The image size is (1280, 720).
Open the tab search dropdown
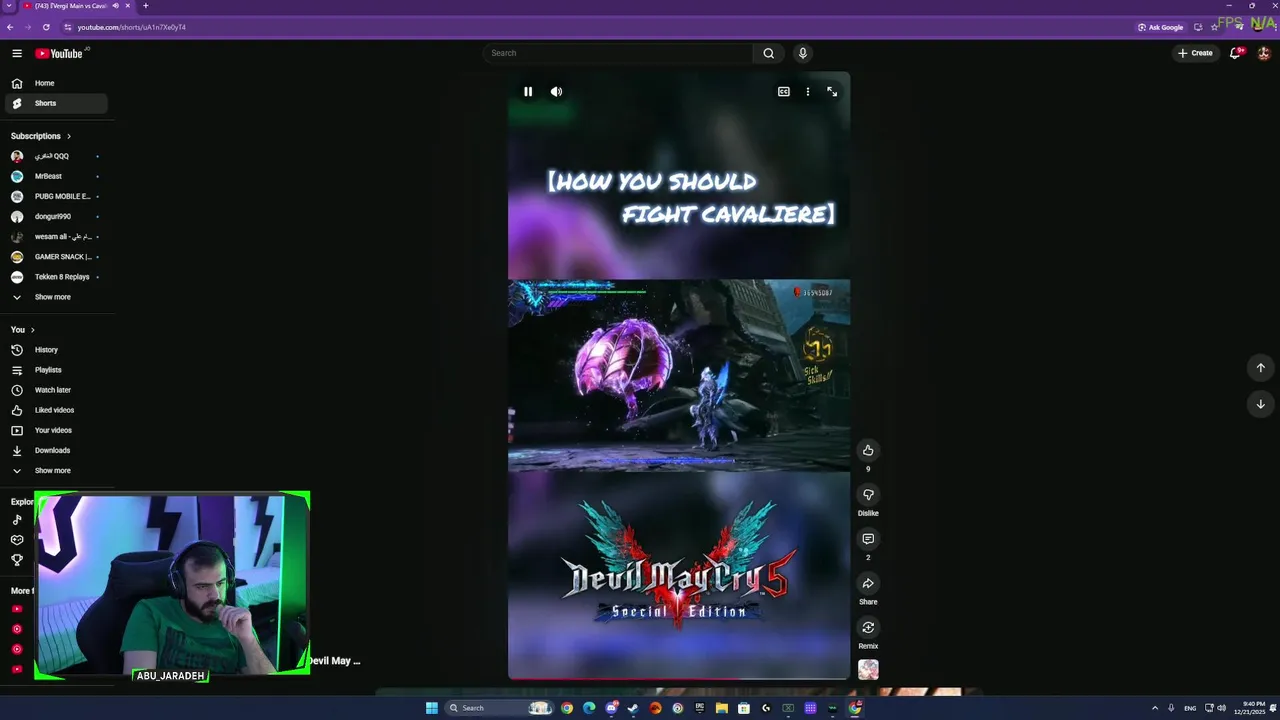(x=8, y=6)
